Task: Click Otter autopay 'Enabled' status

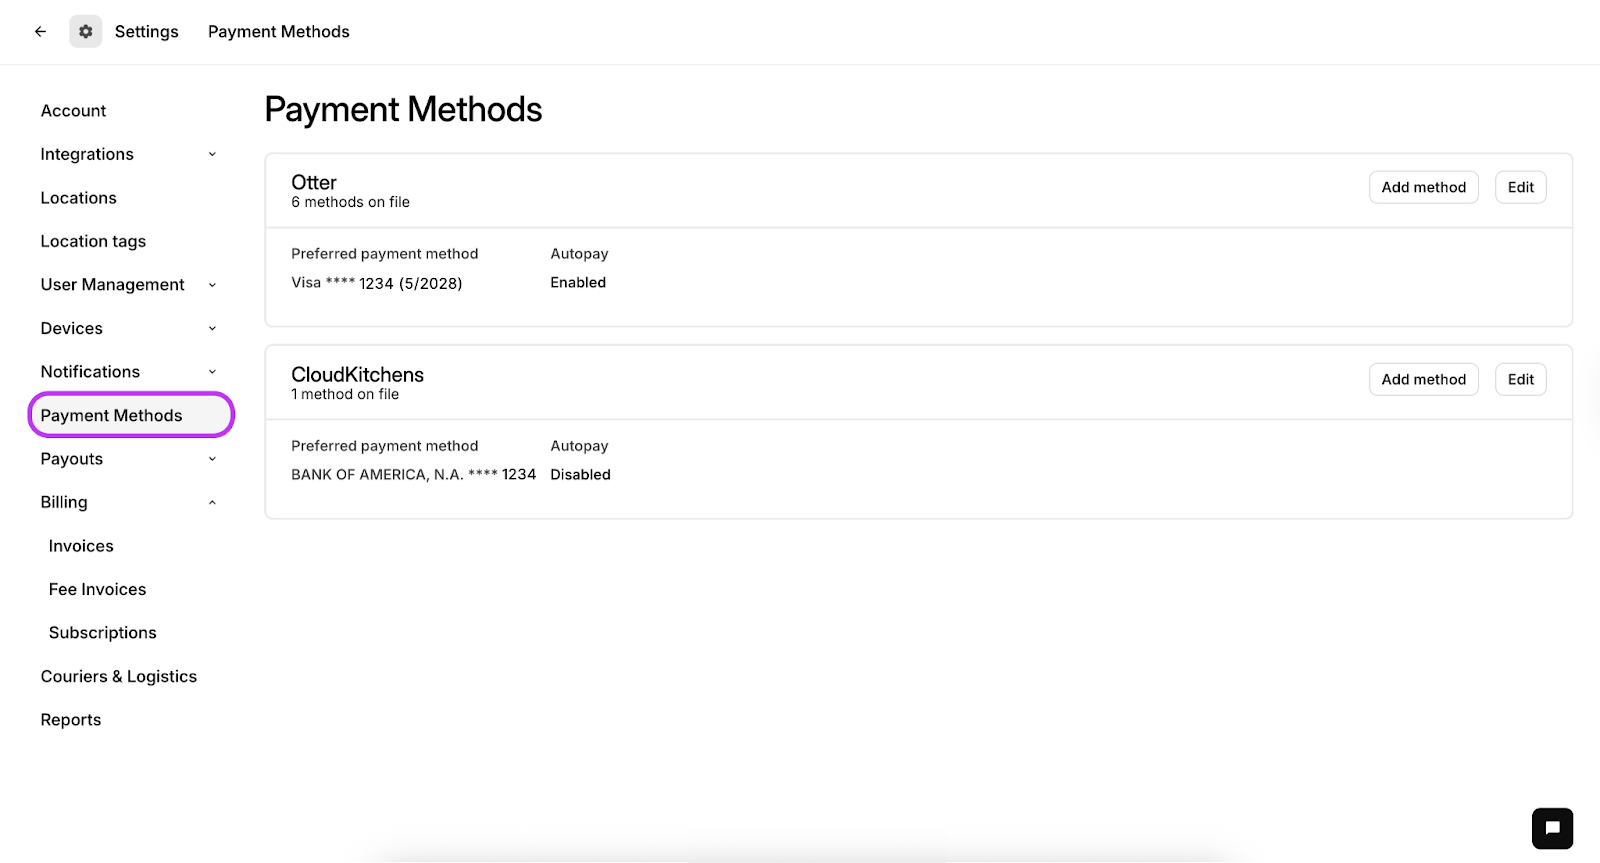Action: point(578,283)
